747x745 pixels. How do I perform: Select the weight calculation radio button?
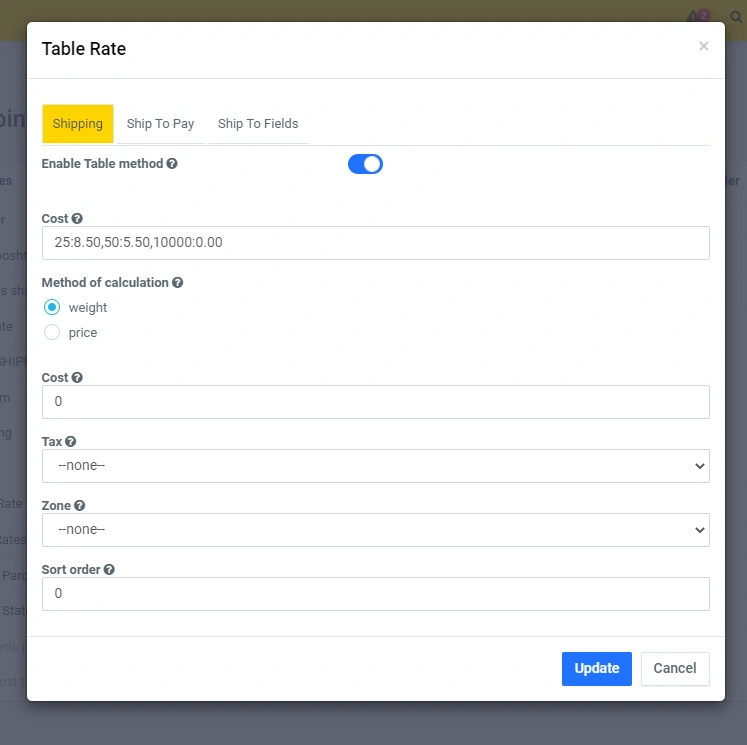tap(52, 308)
